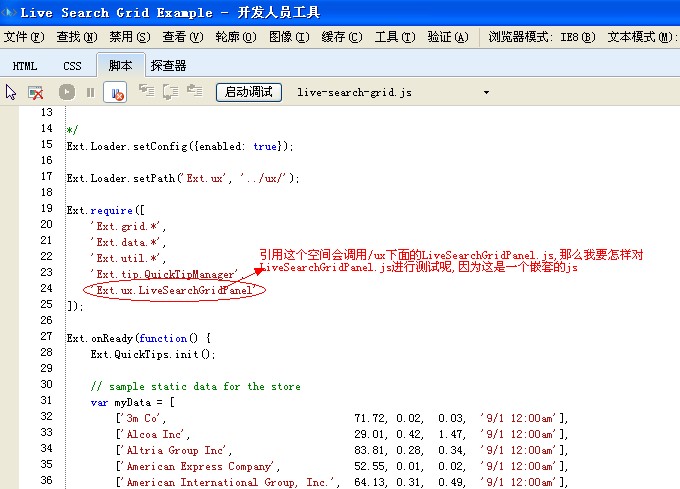Open the 禁用(S) menu
The height and width of the screenshot is (489, 680).
130,37
